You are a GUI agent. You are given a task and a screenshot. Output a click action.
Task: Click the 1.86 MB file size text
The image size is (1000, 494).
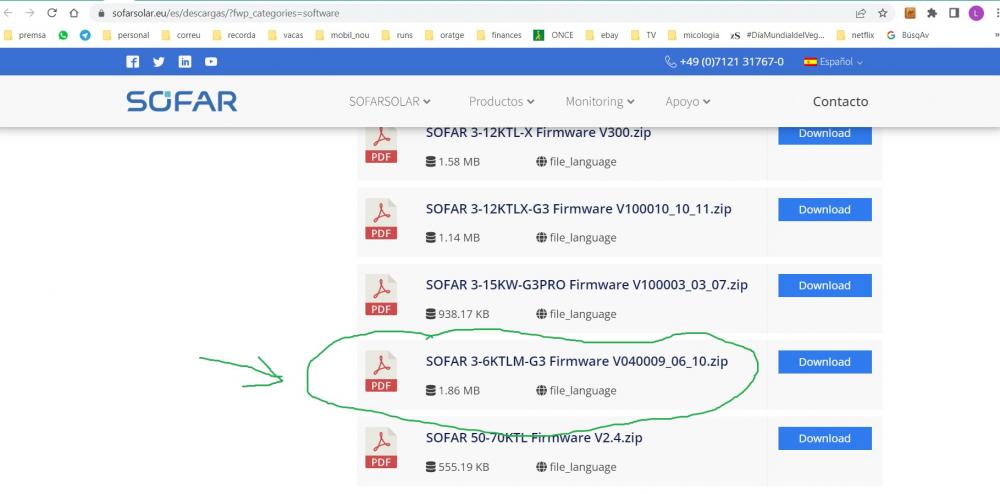[x=459, y=390]
